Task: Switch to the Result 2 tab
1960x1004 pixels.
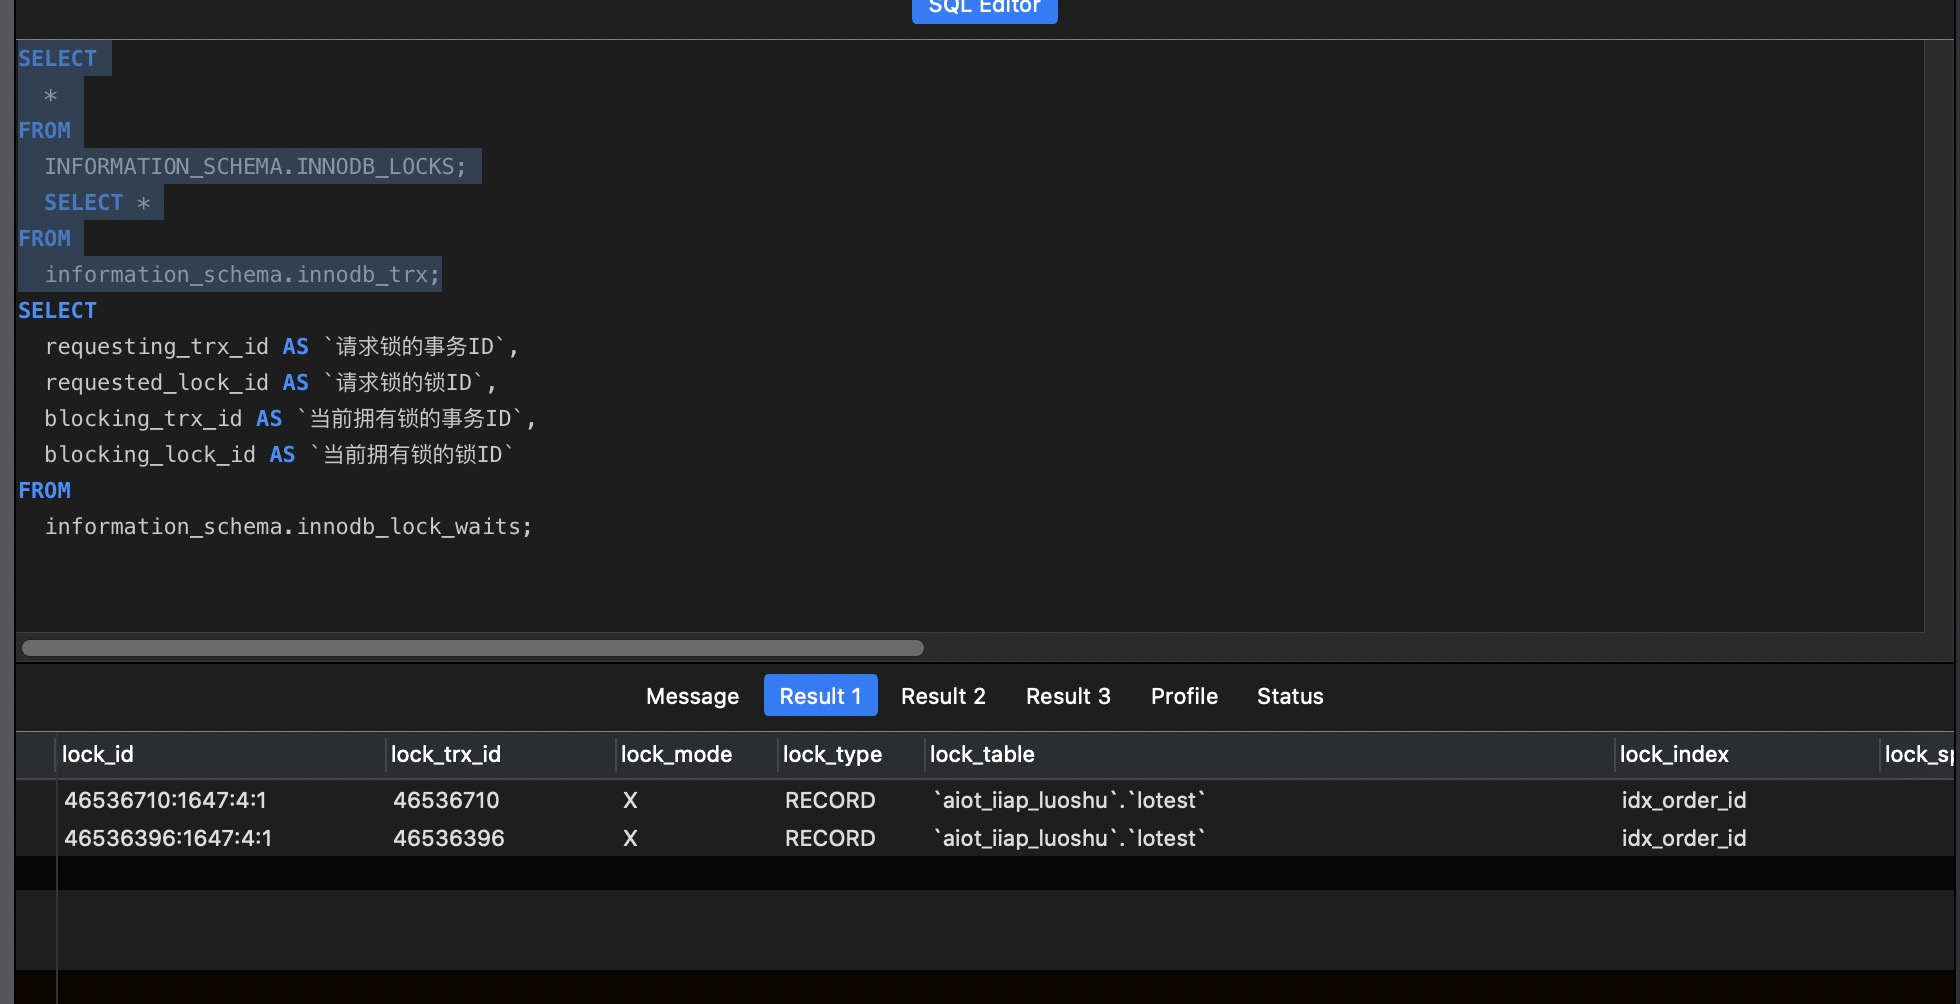Action: [943, 696]
